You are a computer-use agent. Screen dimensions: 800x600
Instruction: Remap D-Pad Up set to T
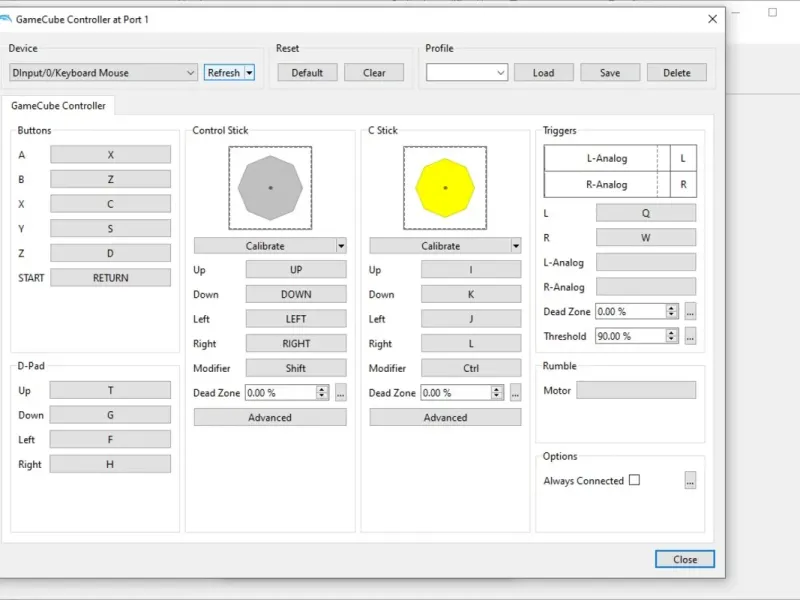pos(110,390)
